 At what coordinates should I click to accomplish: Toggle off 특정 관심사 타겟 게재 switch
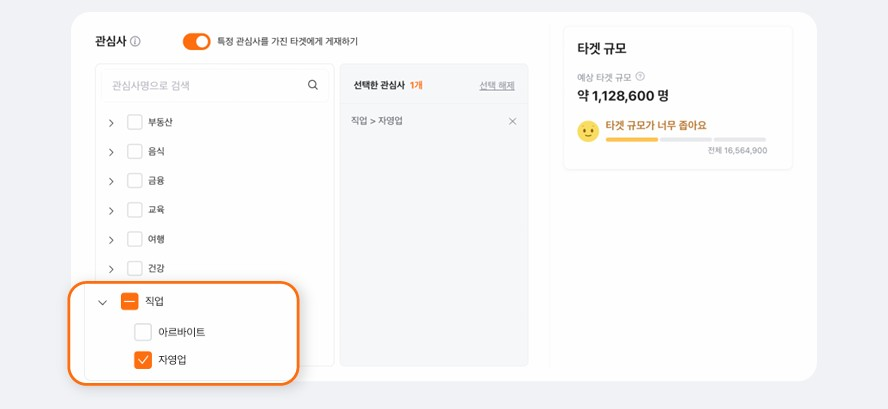[x=196, y=41]
